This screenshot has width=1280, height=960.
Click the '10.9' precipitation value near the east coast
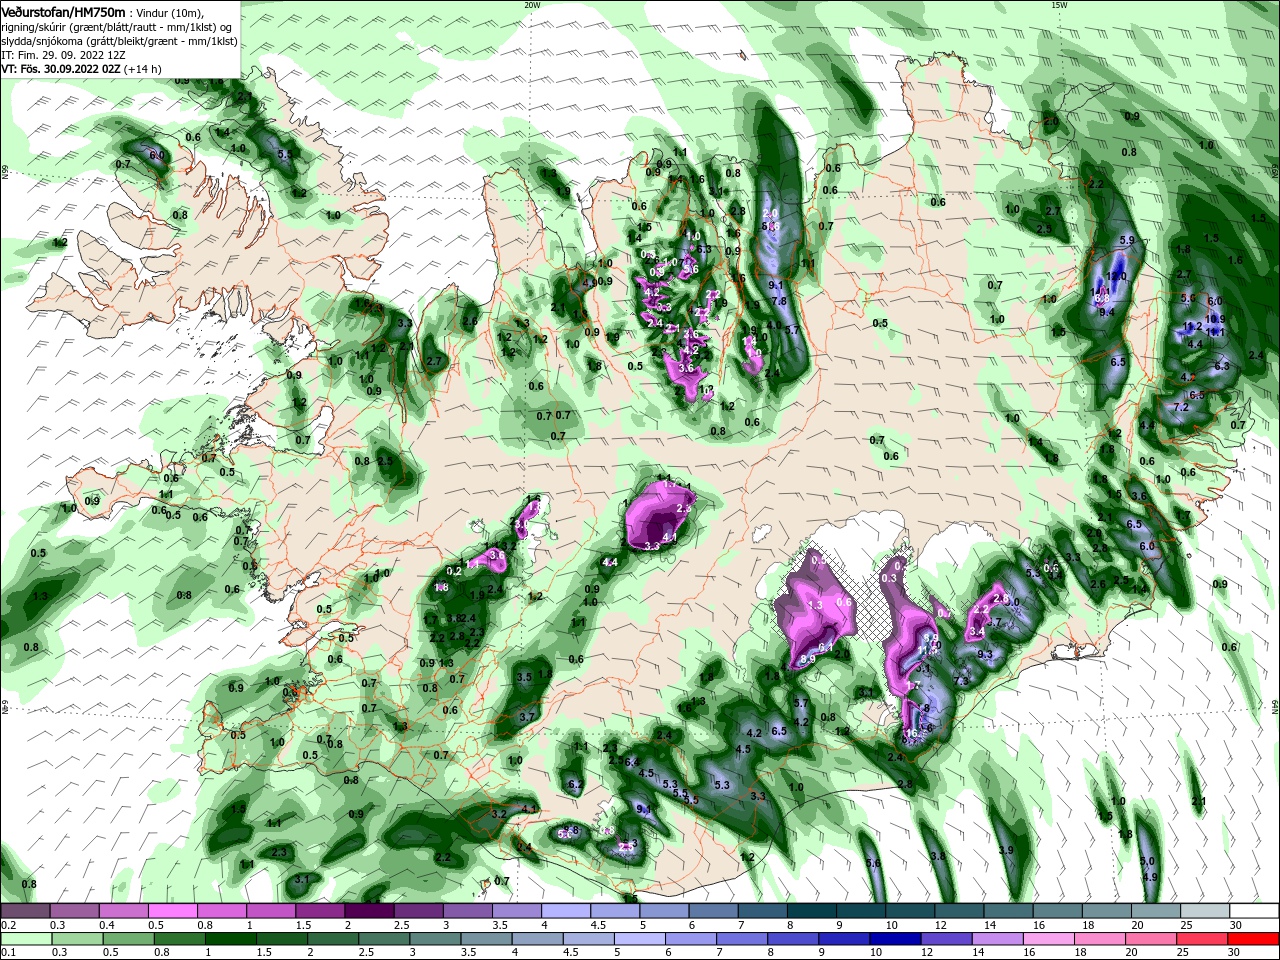click(x=1214, y=319)
